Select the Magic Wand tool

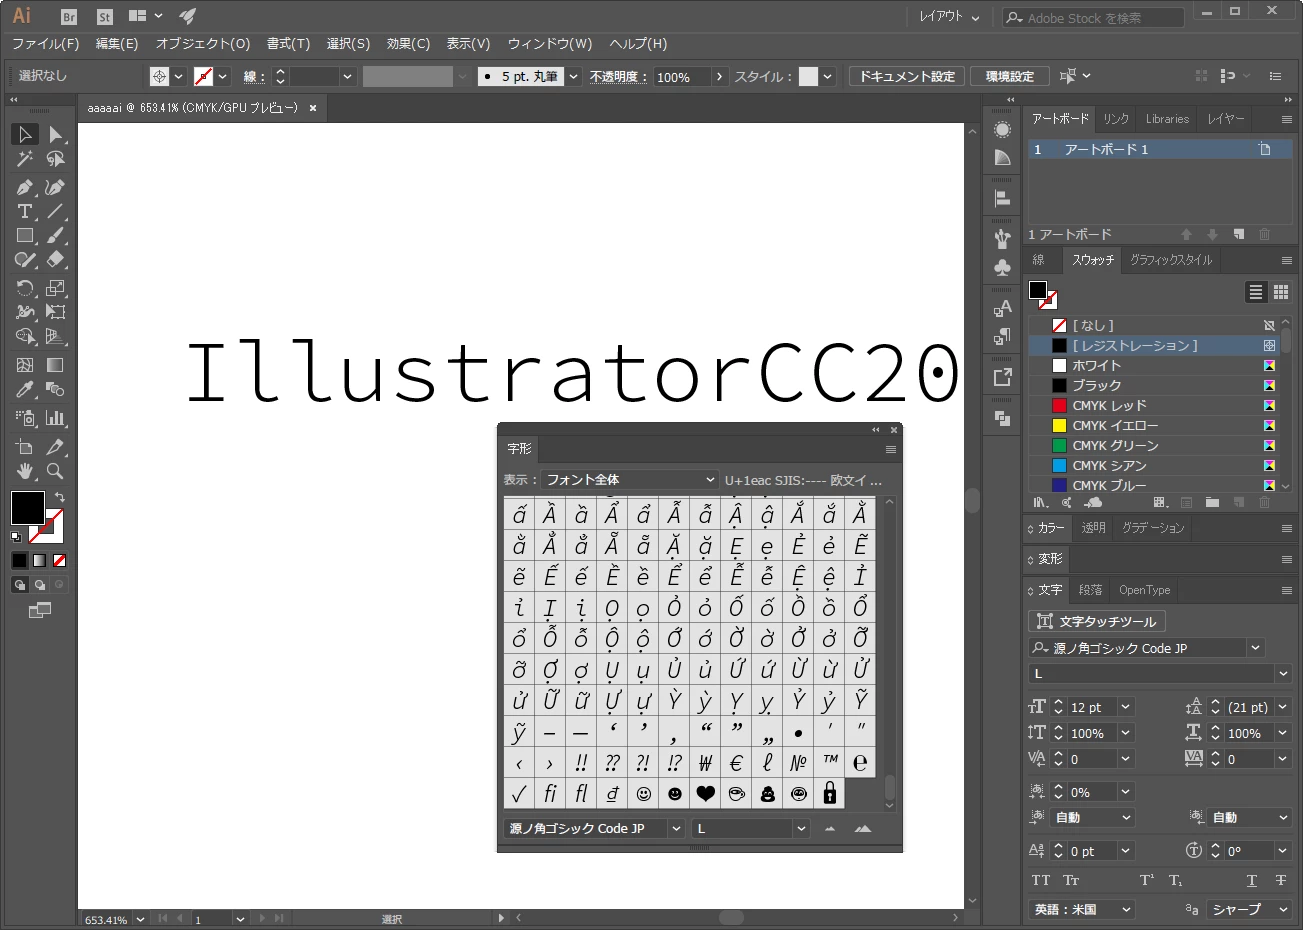pos(25,159)
